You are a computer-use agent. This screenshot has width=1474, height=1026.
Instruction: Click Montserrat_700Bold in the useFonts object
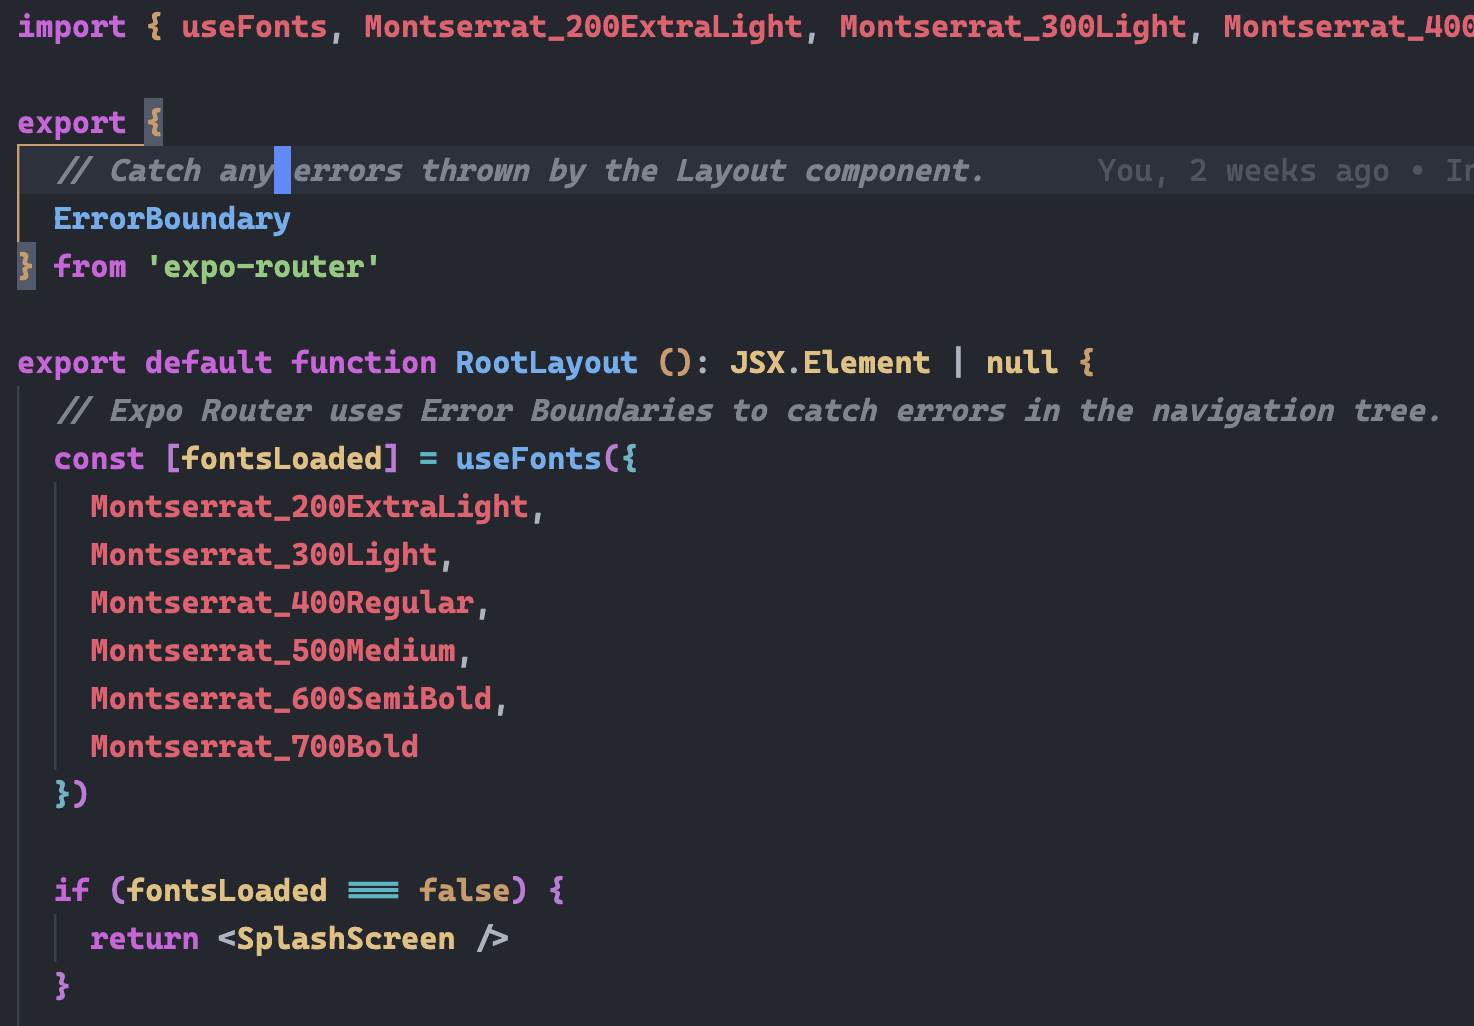[x=254, y=747]
